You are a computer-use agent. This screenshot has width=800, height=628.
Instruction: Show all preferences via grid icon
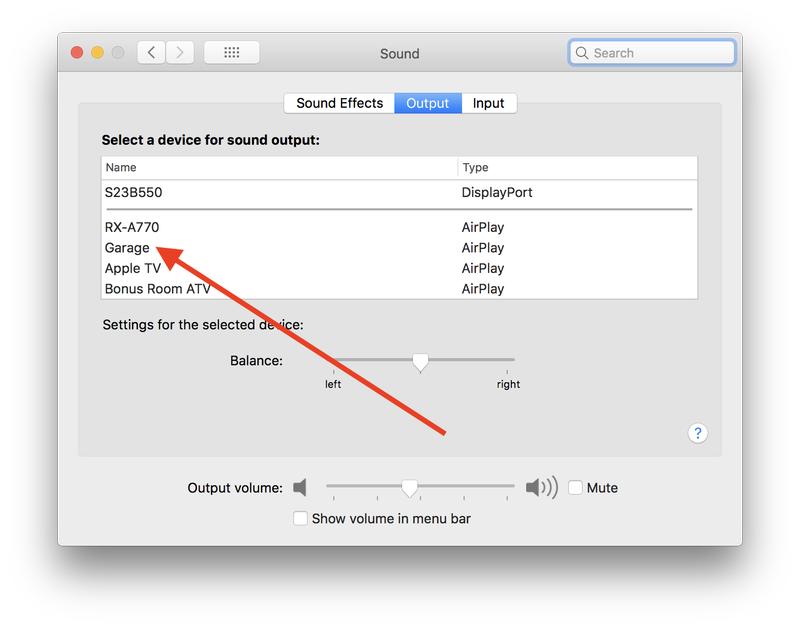point(232,53)
